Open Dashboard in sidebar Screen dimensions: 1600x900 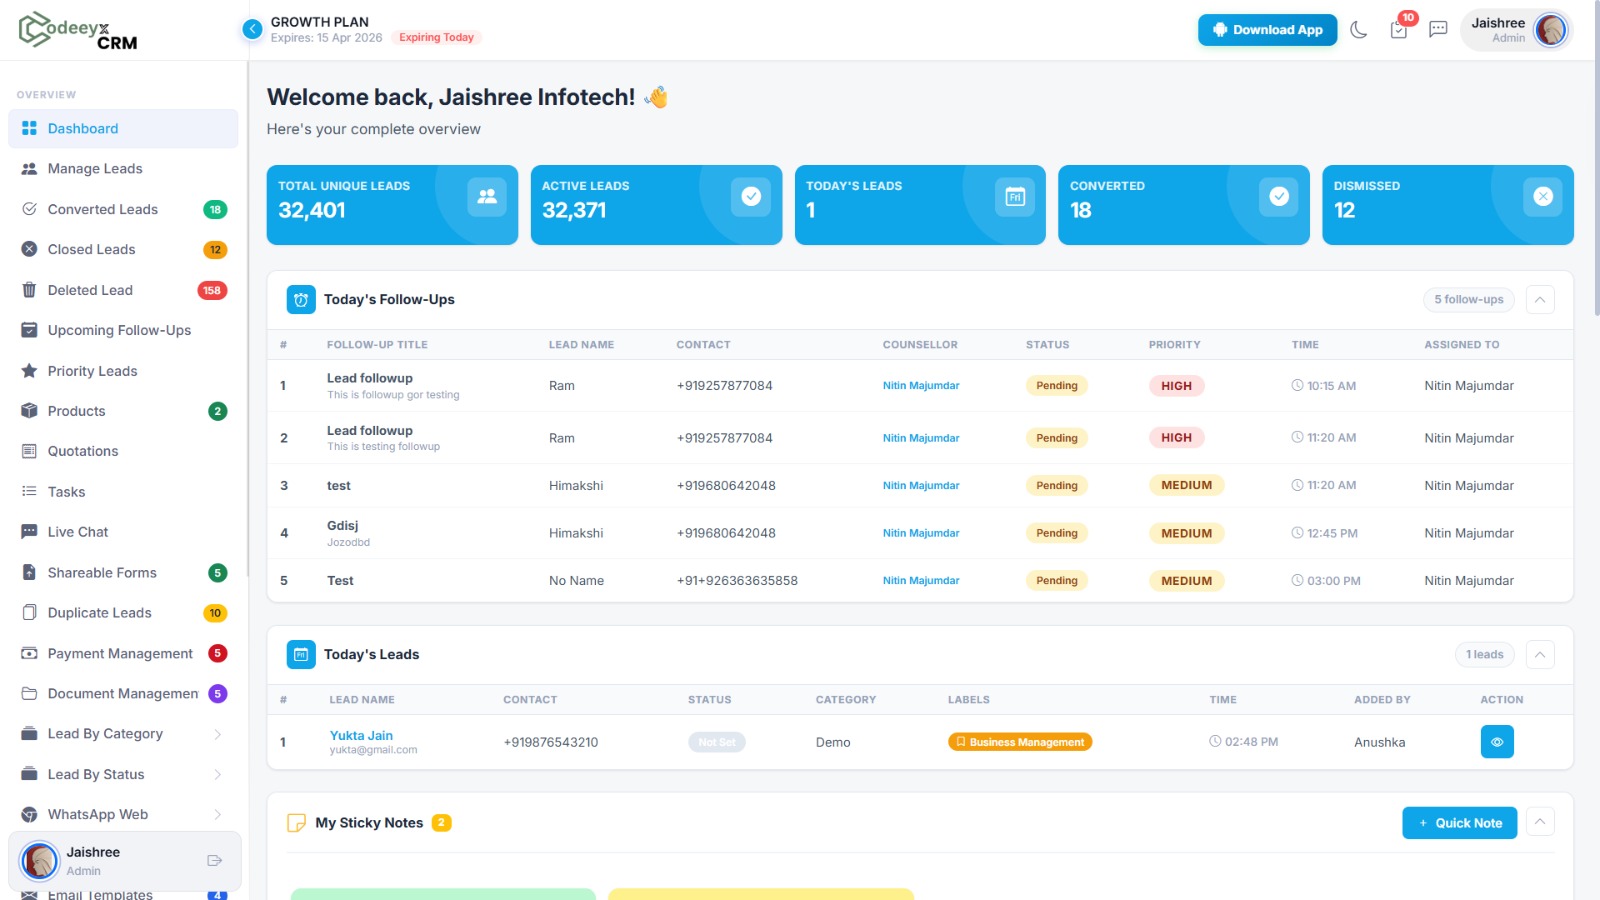(x=123, y=129)
